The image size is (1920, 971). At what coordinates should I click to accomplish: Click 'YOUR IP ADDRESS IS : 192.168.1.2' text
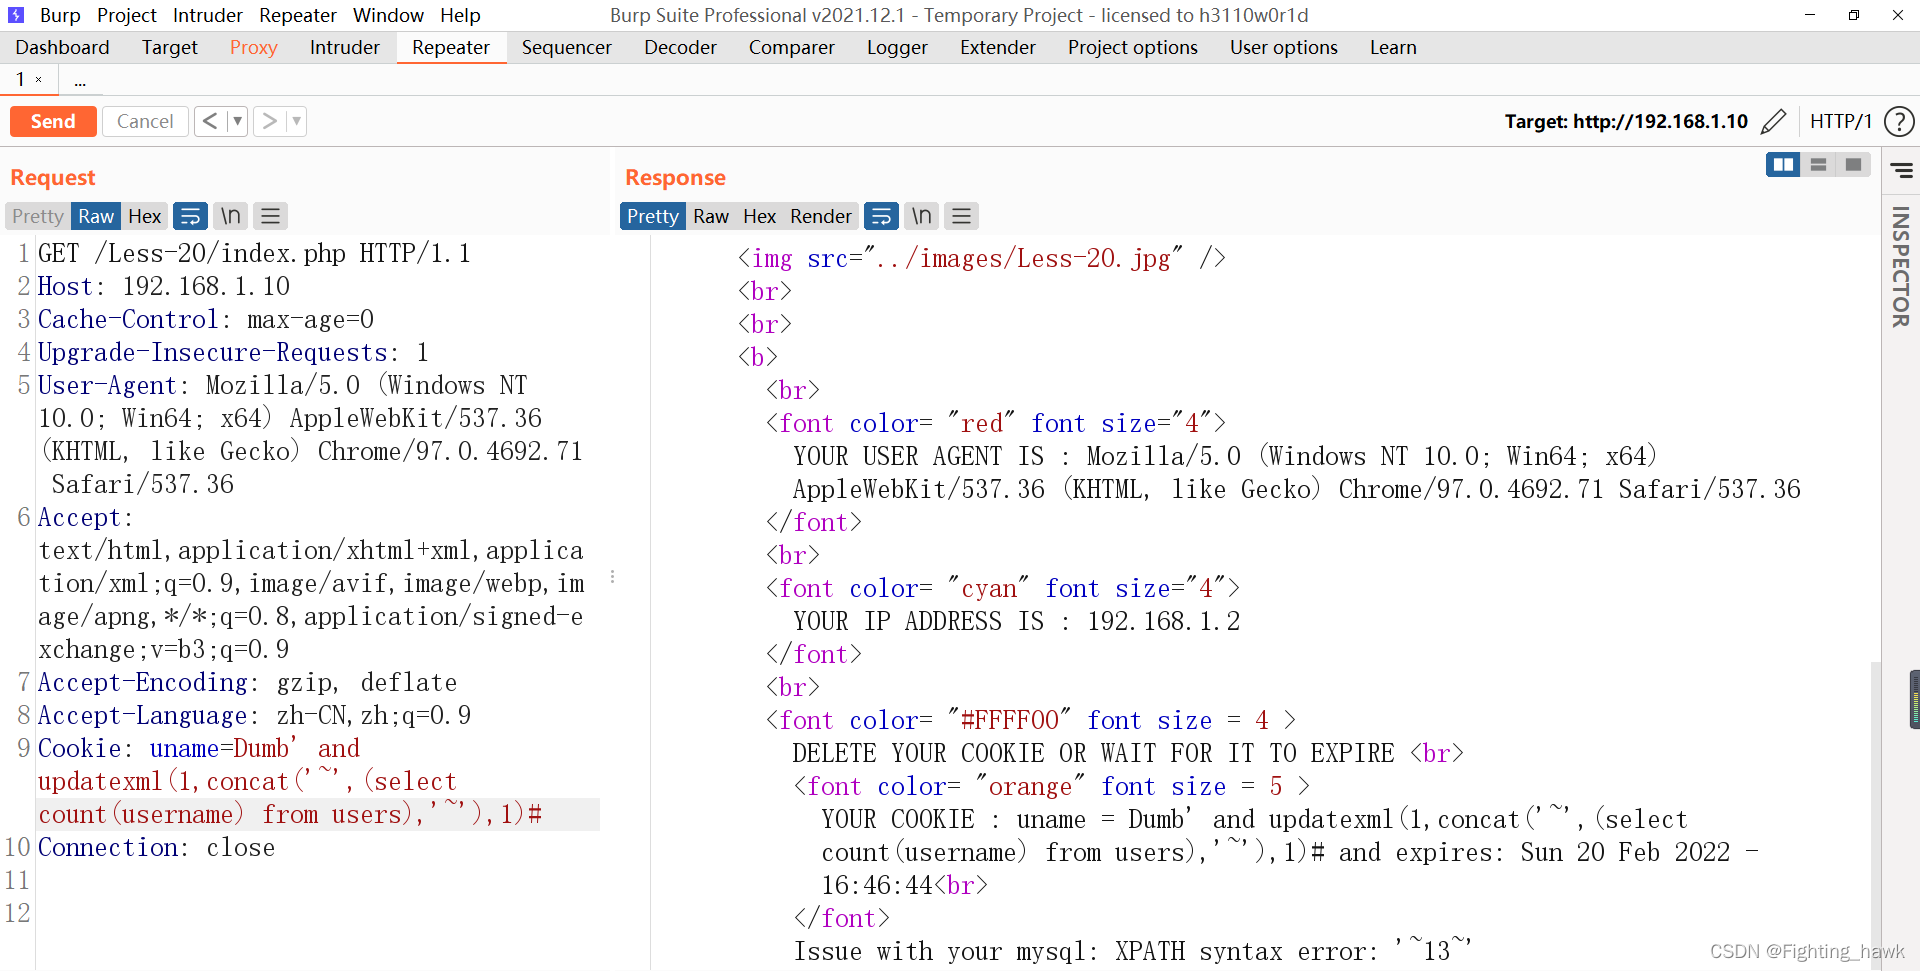coord(1016,621)
